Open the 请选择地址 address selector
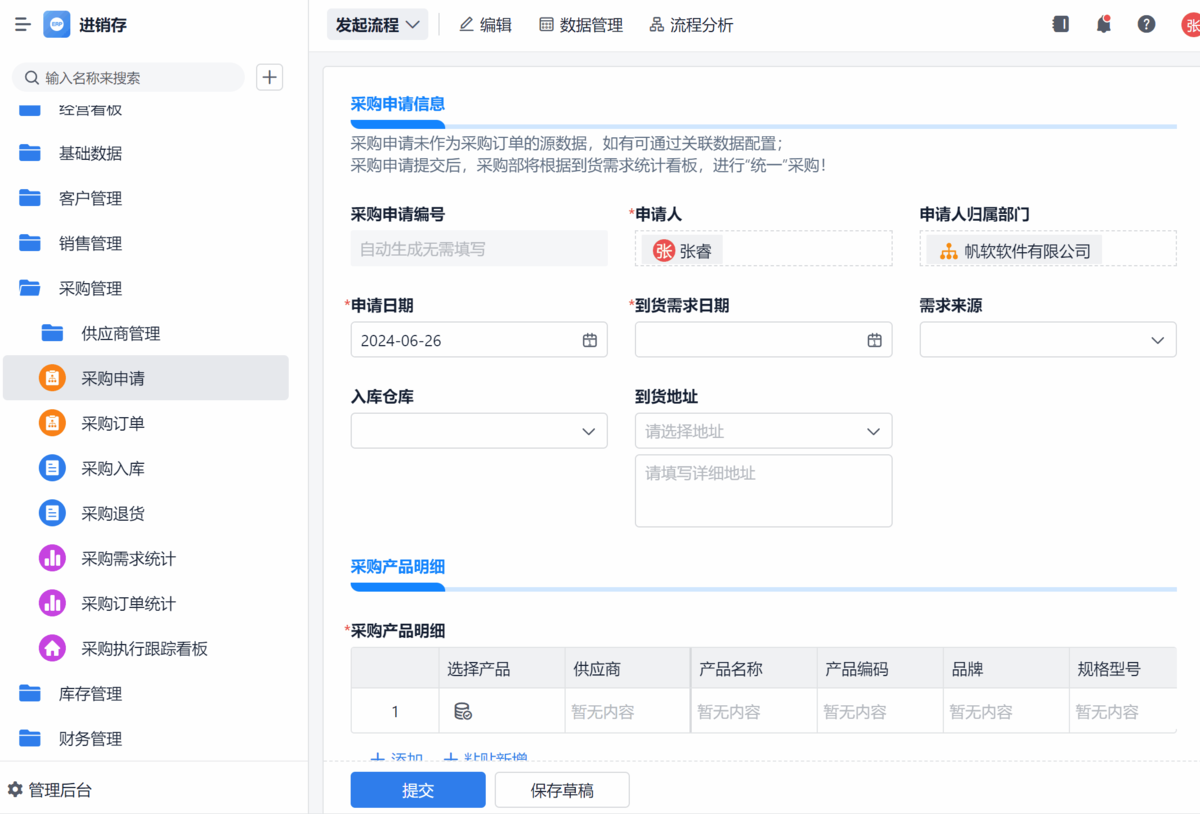The width and height of the screenshot is (1200, 814). coord(763,431)
